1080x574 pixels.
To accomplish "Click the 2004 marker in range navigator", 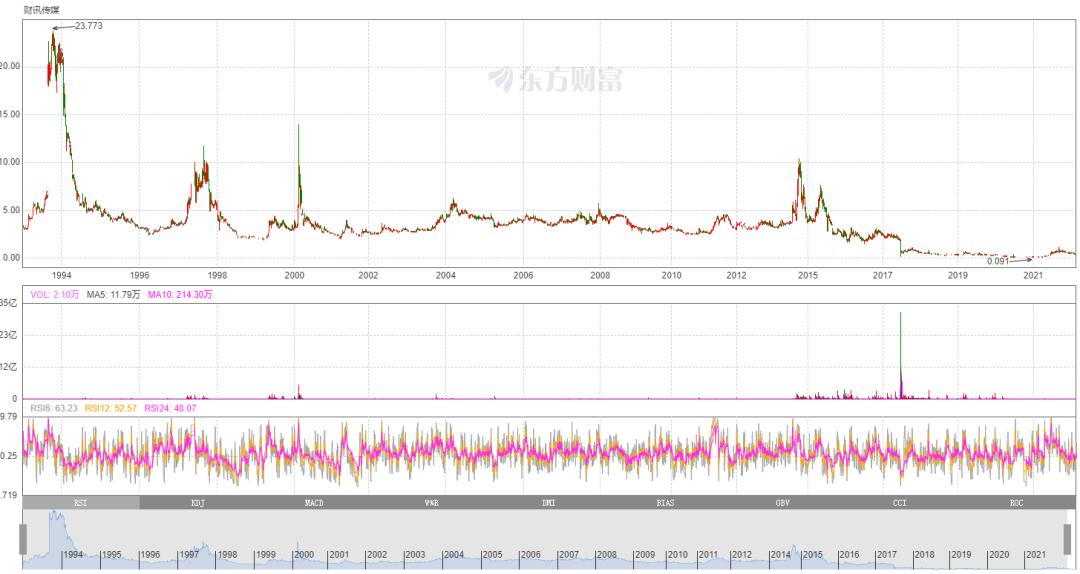I will (453, 554).
